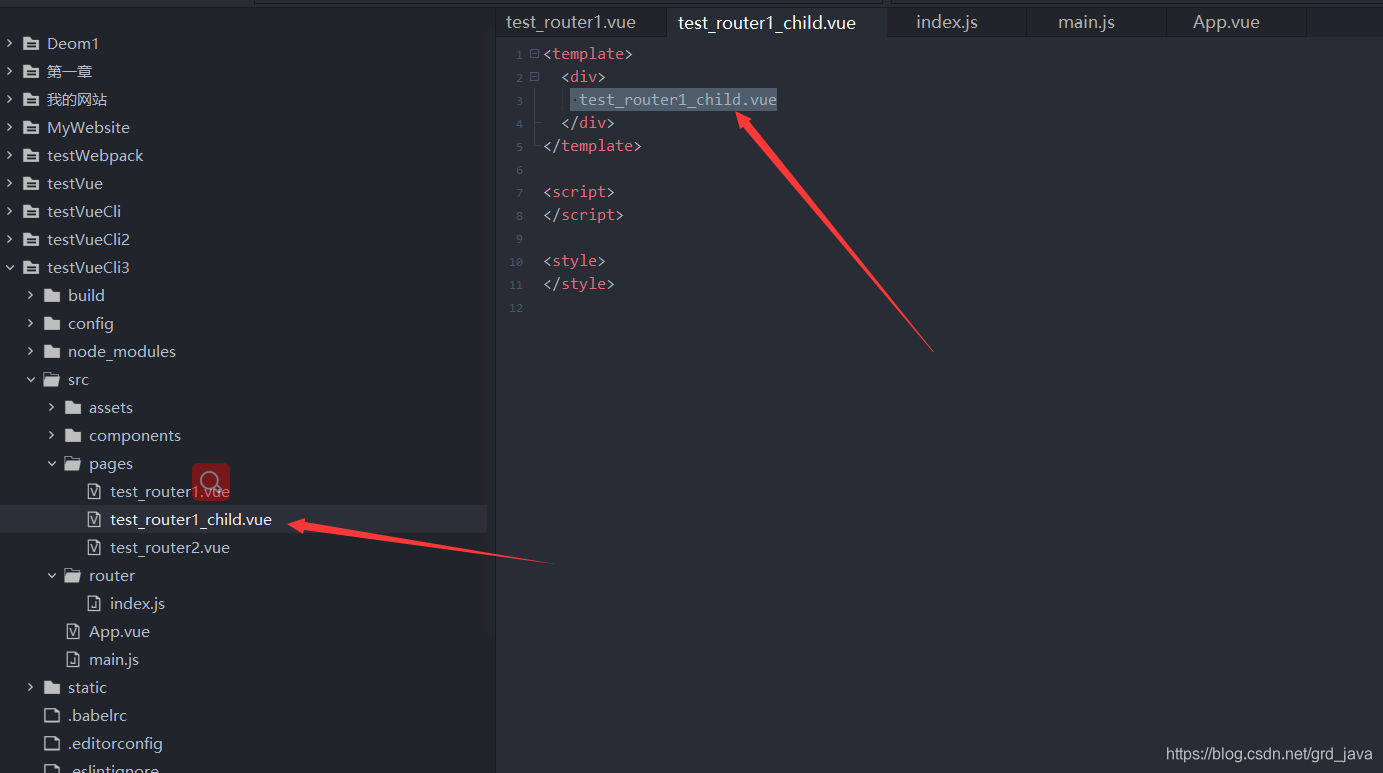The image size is (1383, 773).
Task: Click the red magnifier search icon
Action: pos(211,482)
